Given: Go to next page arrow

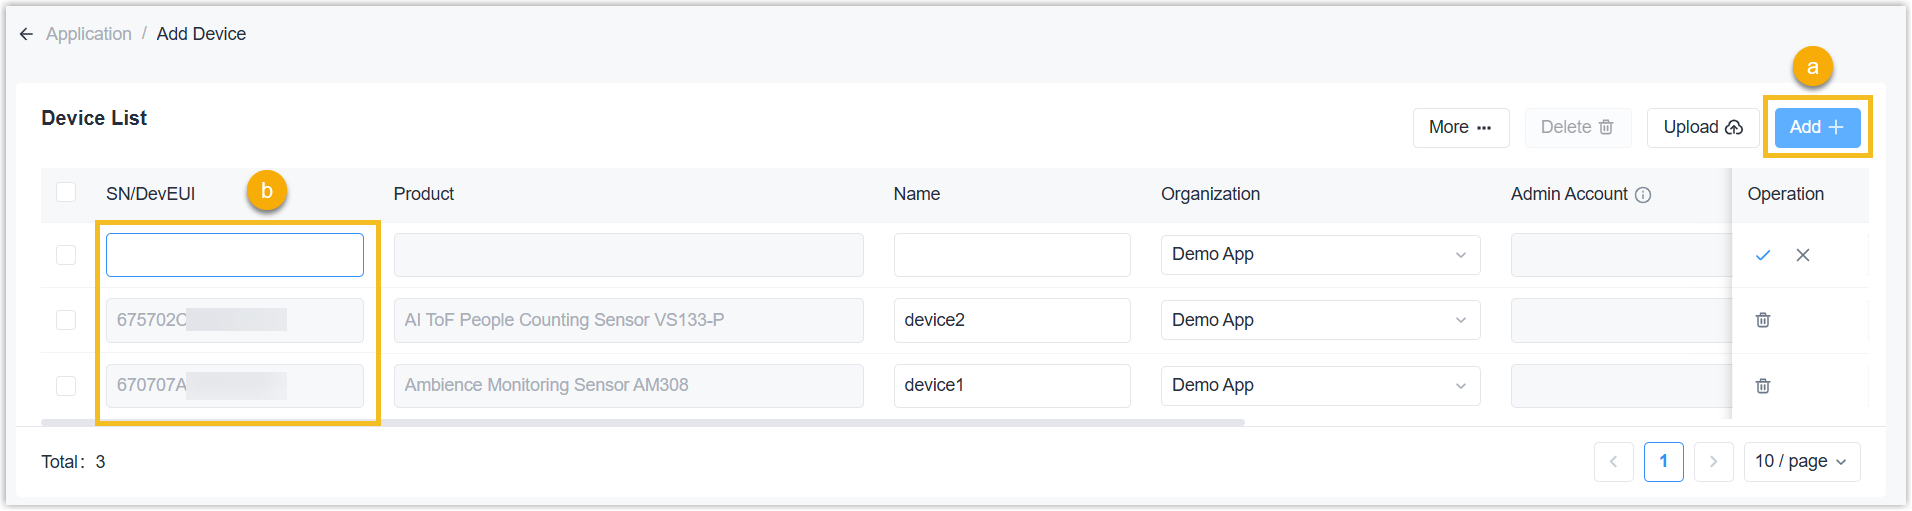Looking at the screenshot, I should coord(1713,462).
